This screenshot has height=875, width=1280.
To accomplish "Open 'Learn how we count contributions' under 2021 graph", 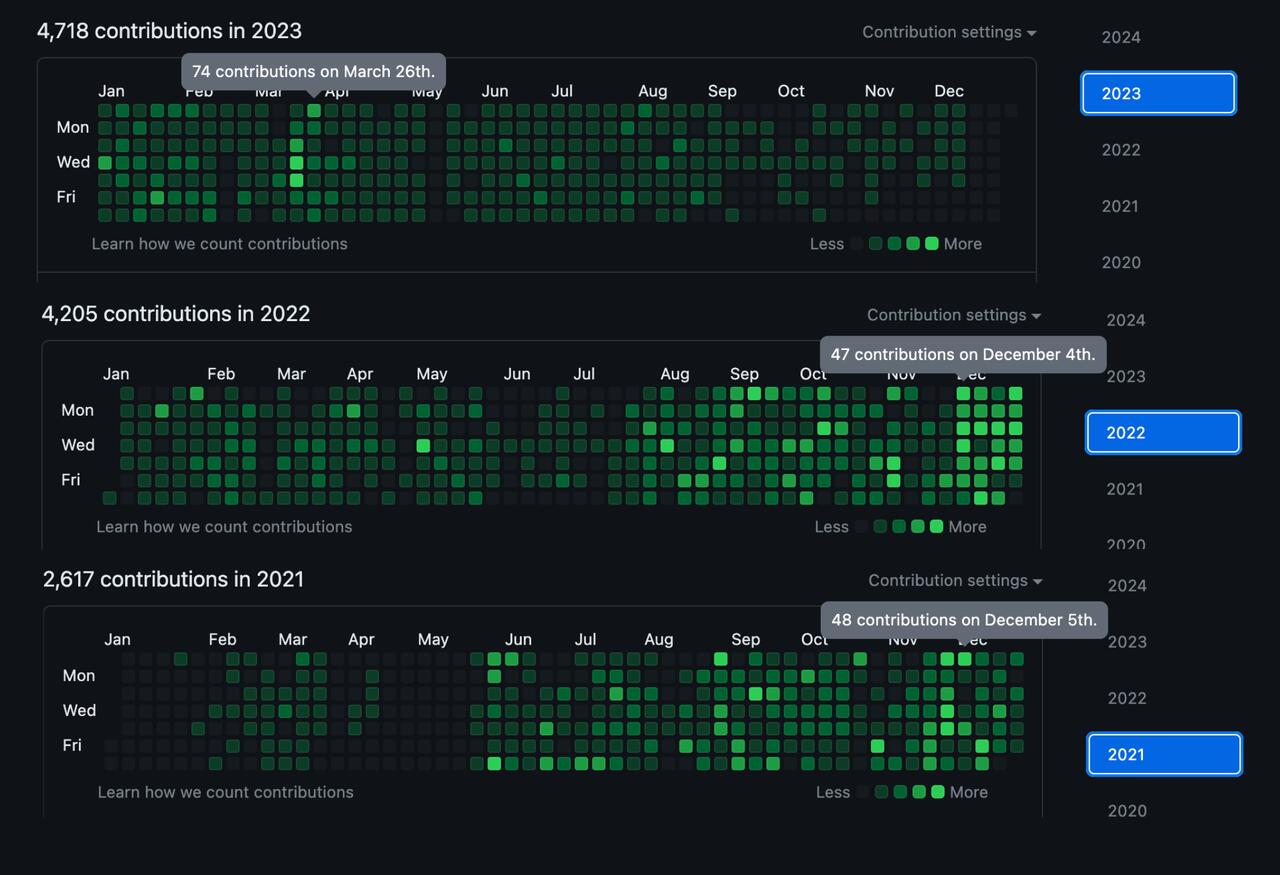I will (x=226, y=792).
